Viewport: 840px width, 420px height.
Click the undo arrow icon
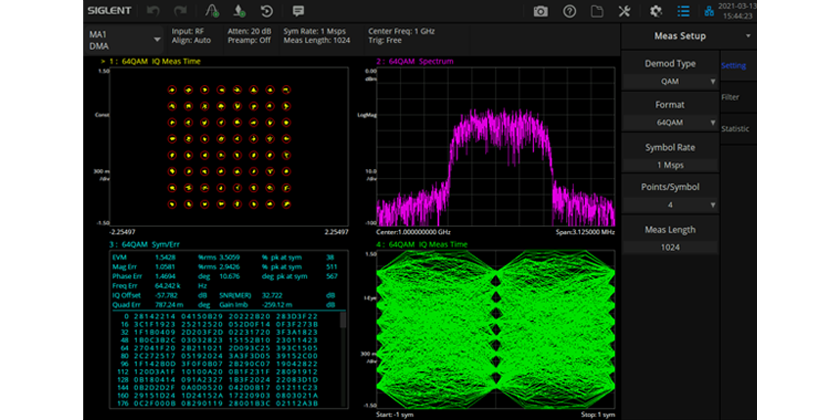pyautogui.click(x=154, y=11)
